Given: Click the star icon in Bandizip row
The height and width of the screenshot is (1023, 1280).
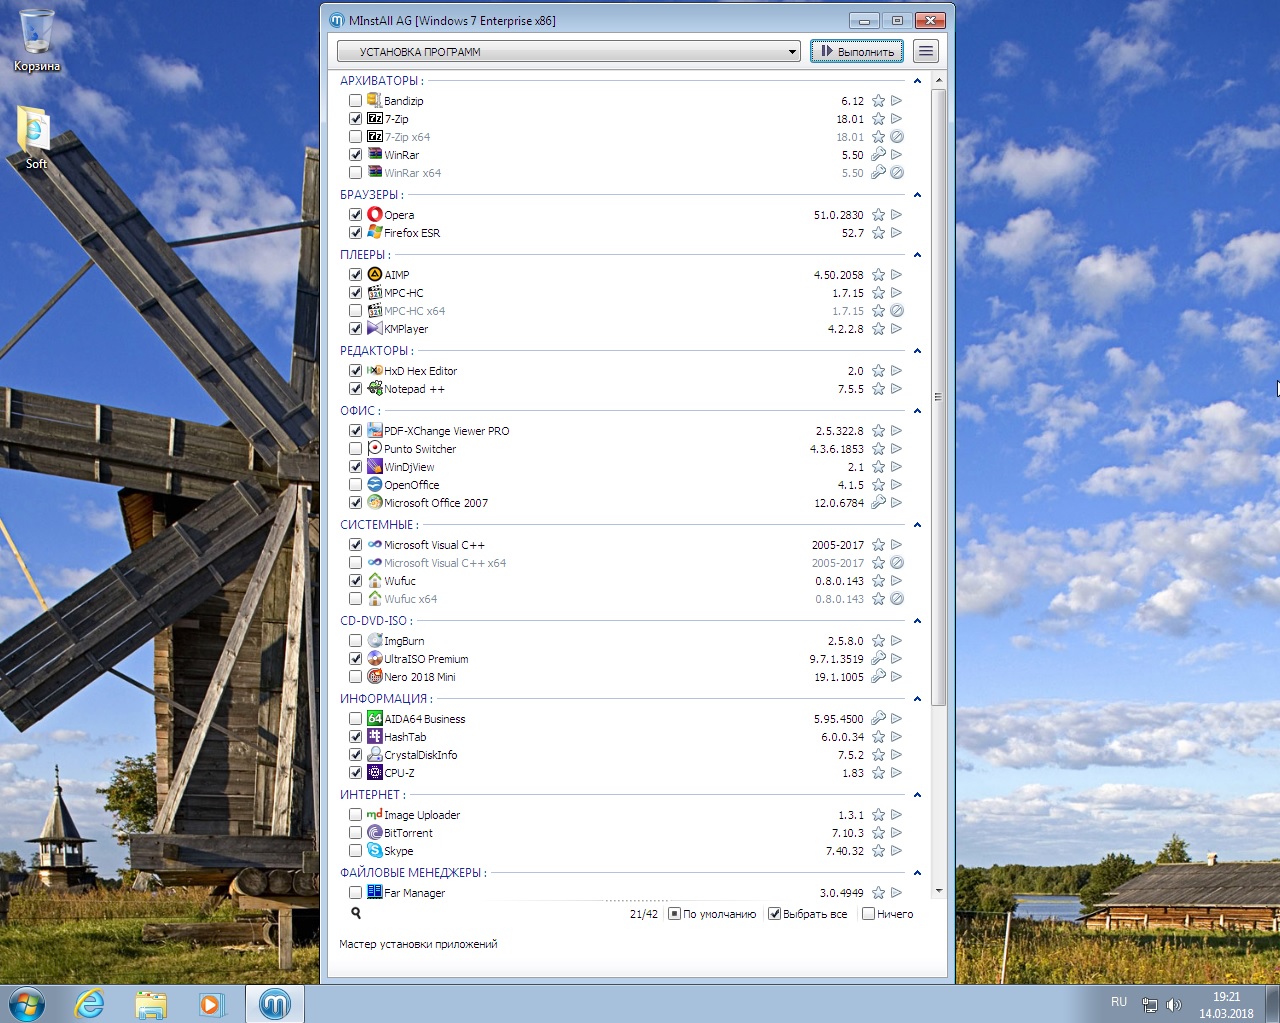Looking at the screenshot, I should coord(878,101).
